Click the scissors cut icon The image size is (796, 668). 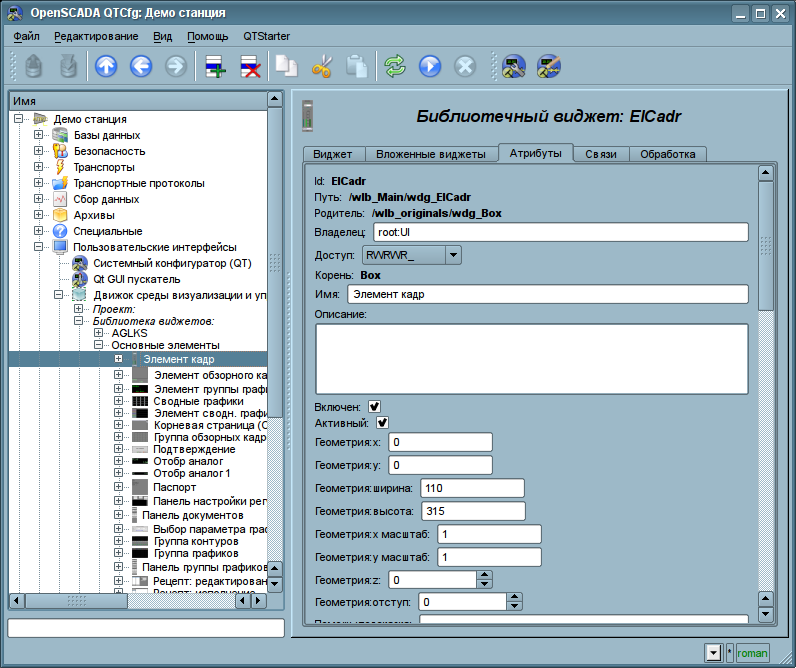321,67
